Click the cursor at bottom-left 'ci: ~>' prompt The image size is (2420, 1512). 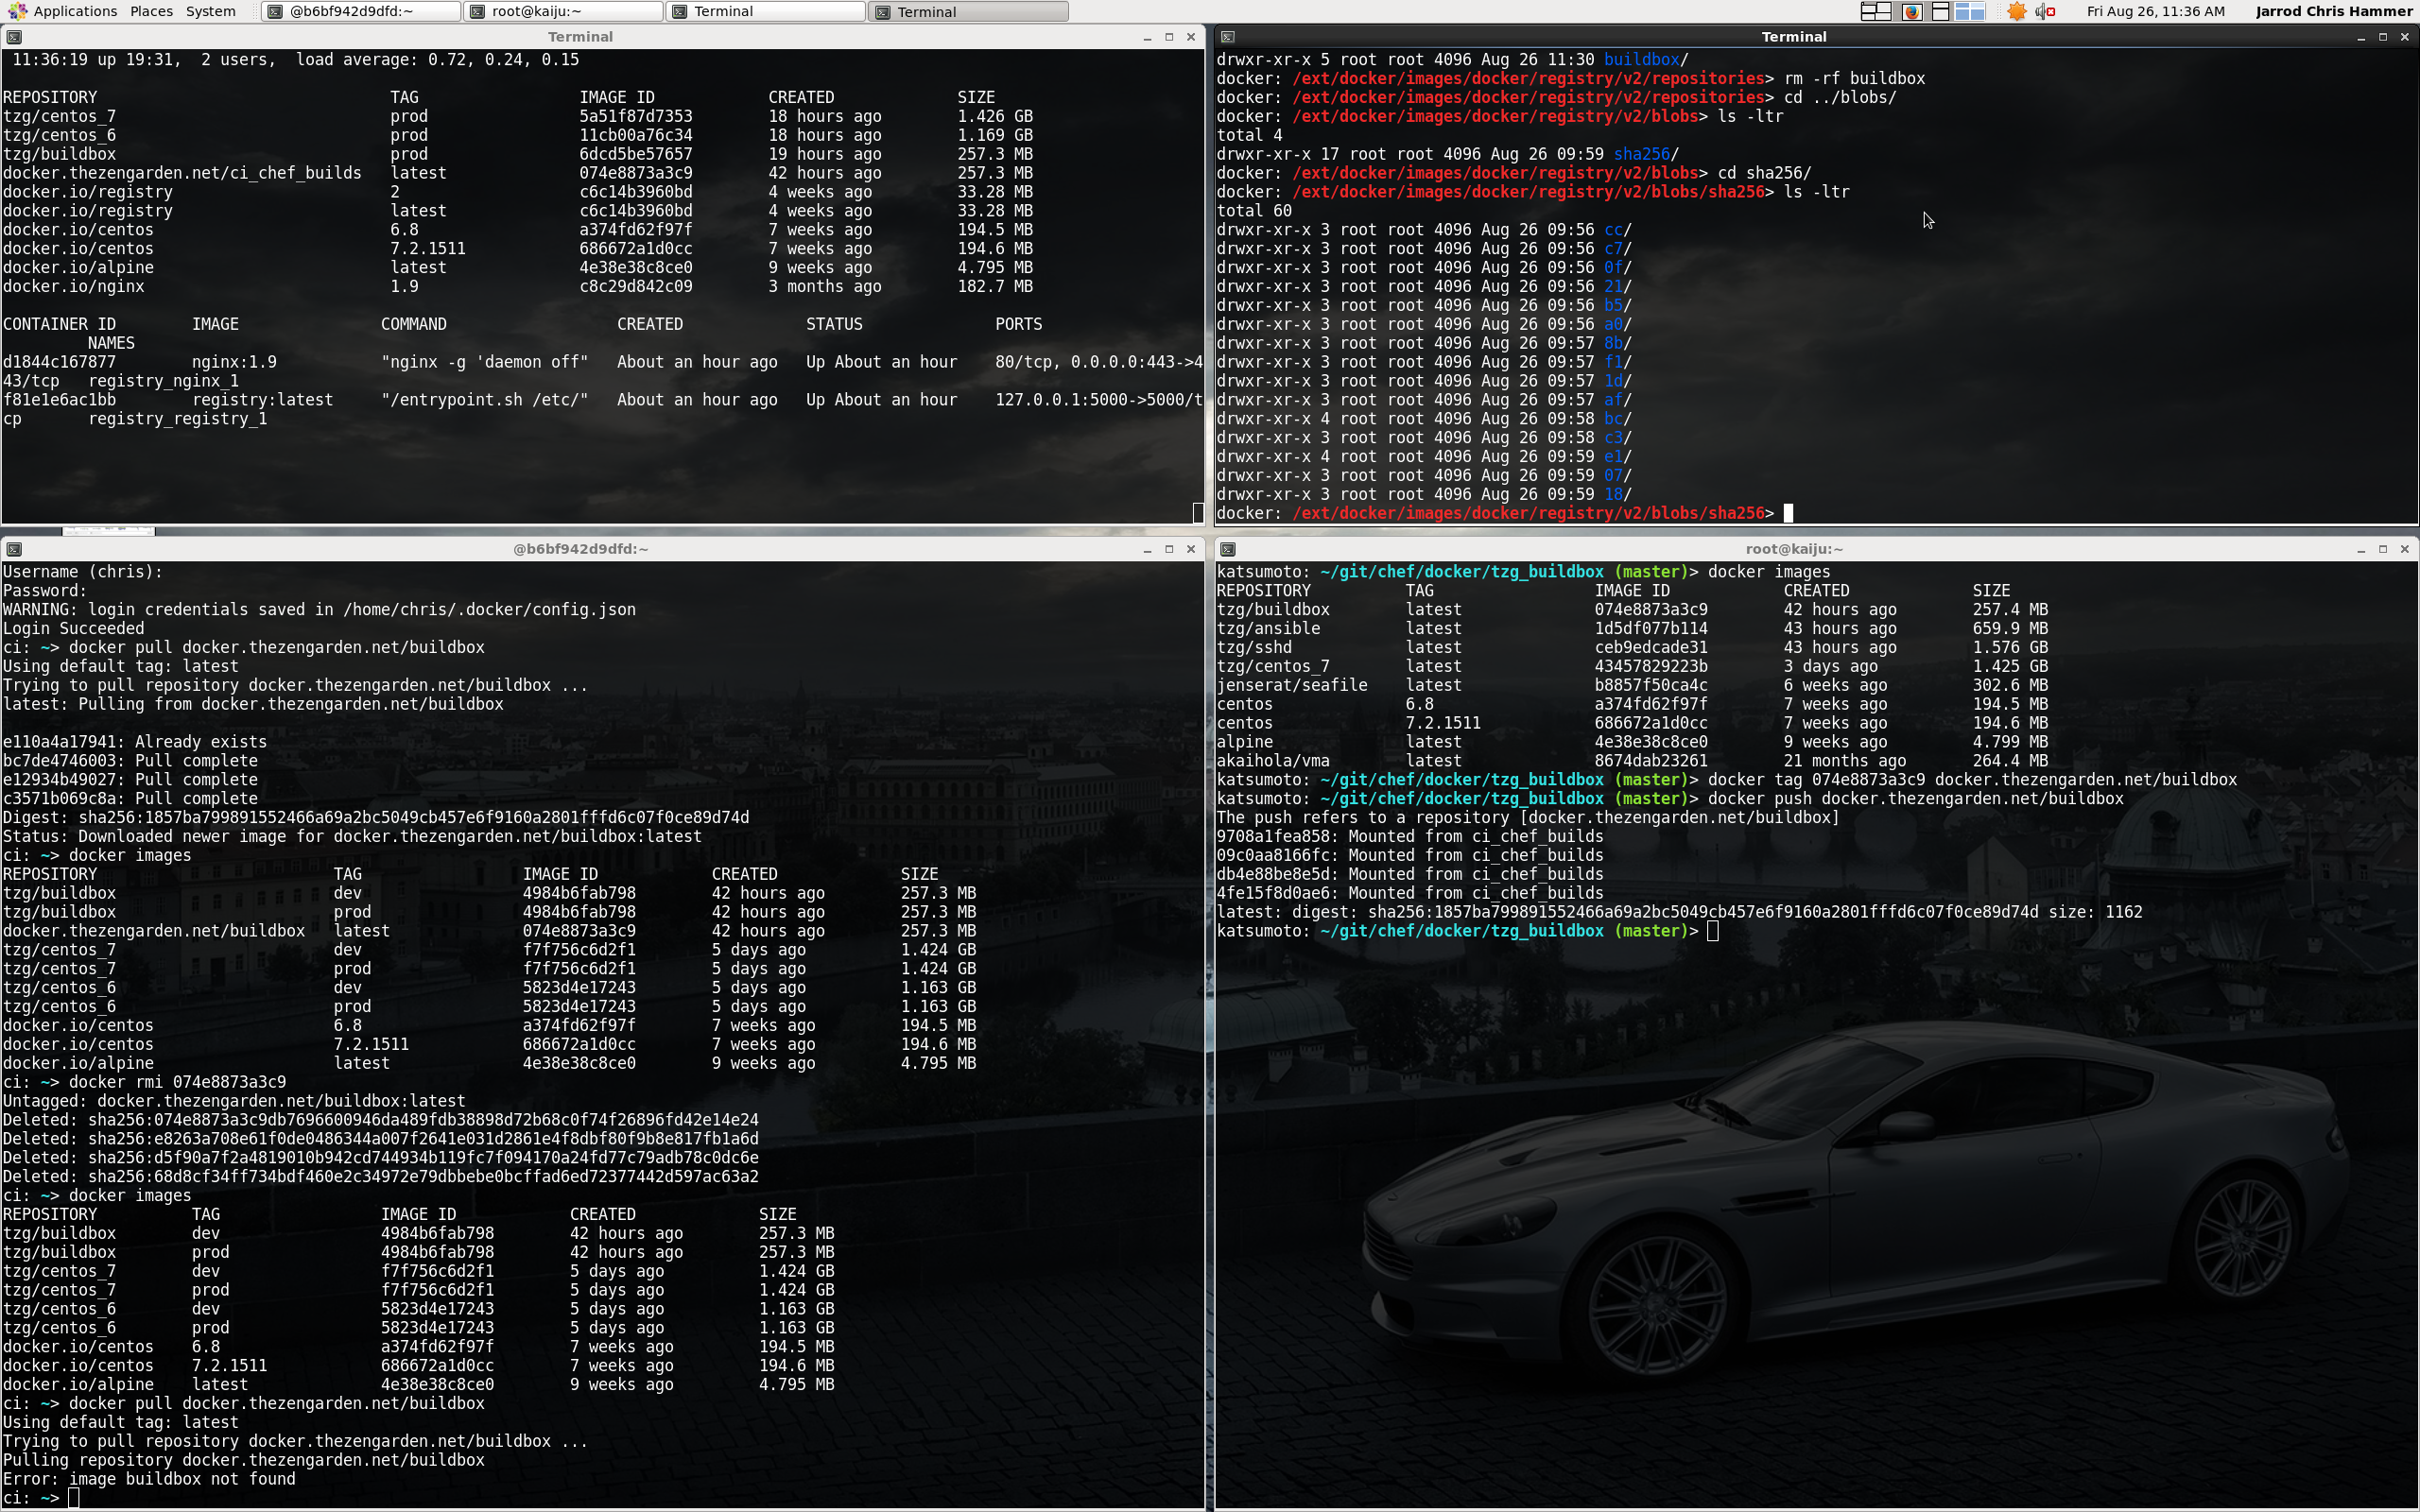pyautogui.click(x=73, y=1498)
